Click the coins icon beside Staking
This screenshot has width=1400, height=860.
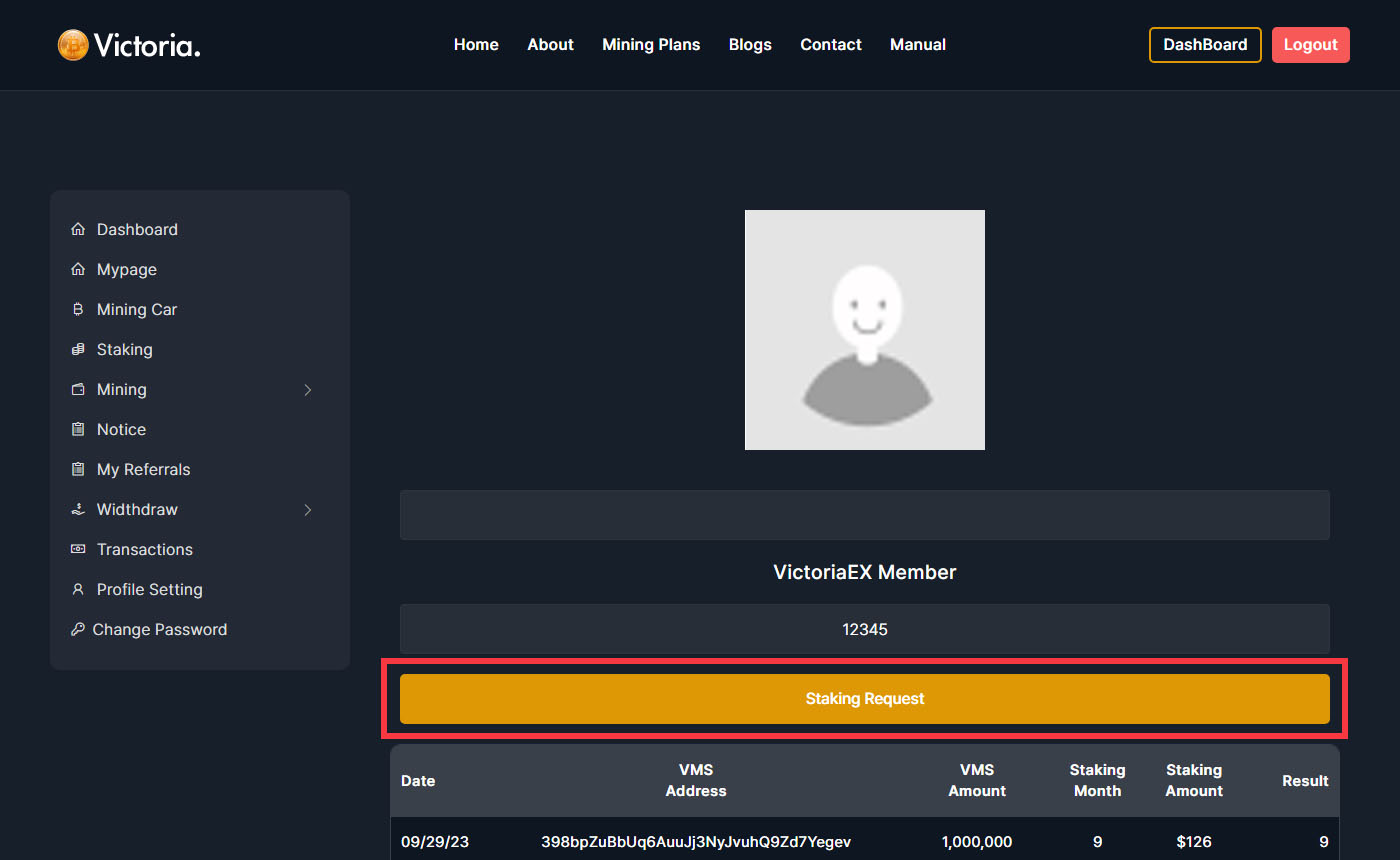click(x=78, y=350)
